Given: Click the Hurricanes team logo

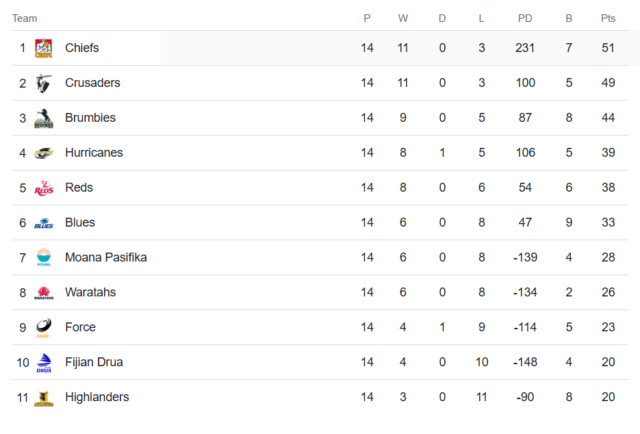Looking at the screenshot, I should click(44, 153).
